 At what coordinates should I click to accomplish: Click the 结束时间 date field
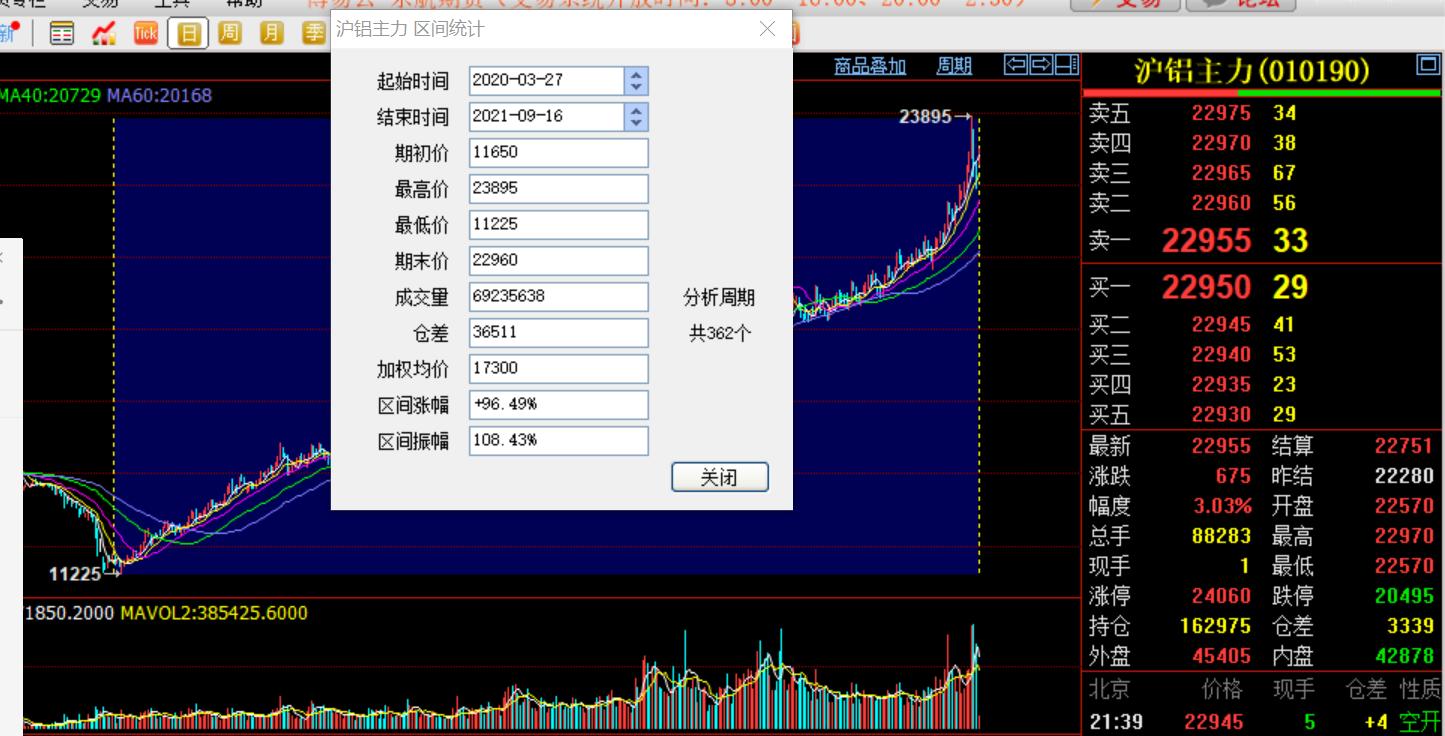pyautogui.click(x=546, y=117)
